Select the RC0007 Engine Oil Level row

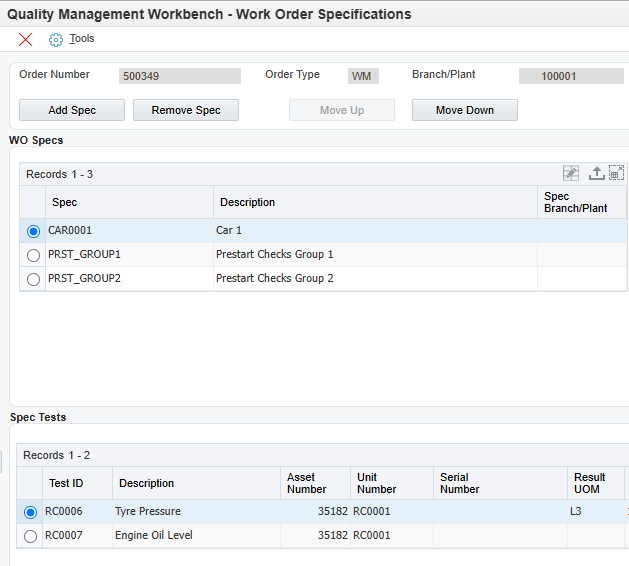point(31,536)
